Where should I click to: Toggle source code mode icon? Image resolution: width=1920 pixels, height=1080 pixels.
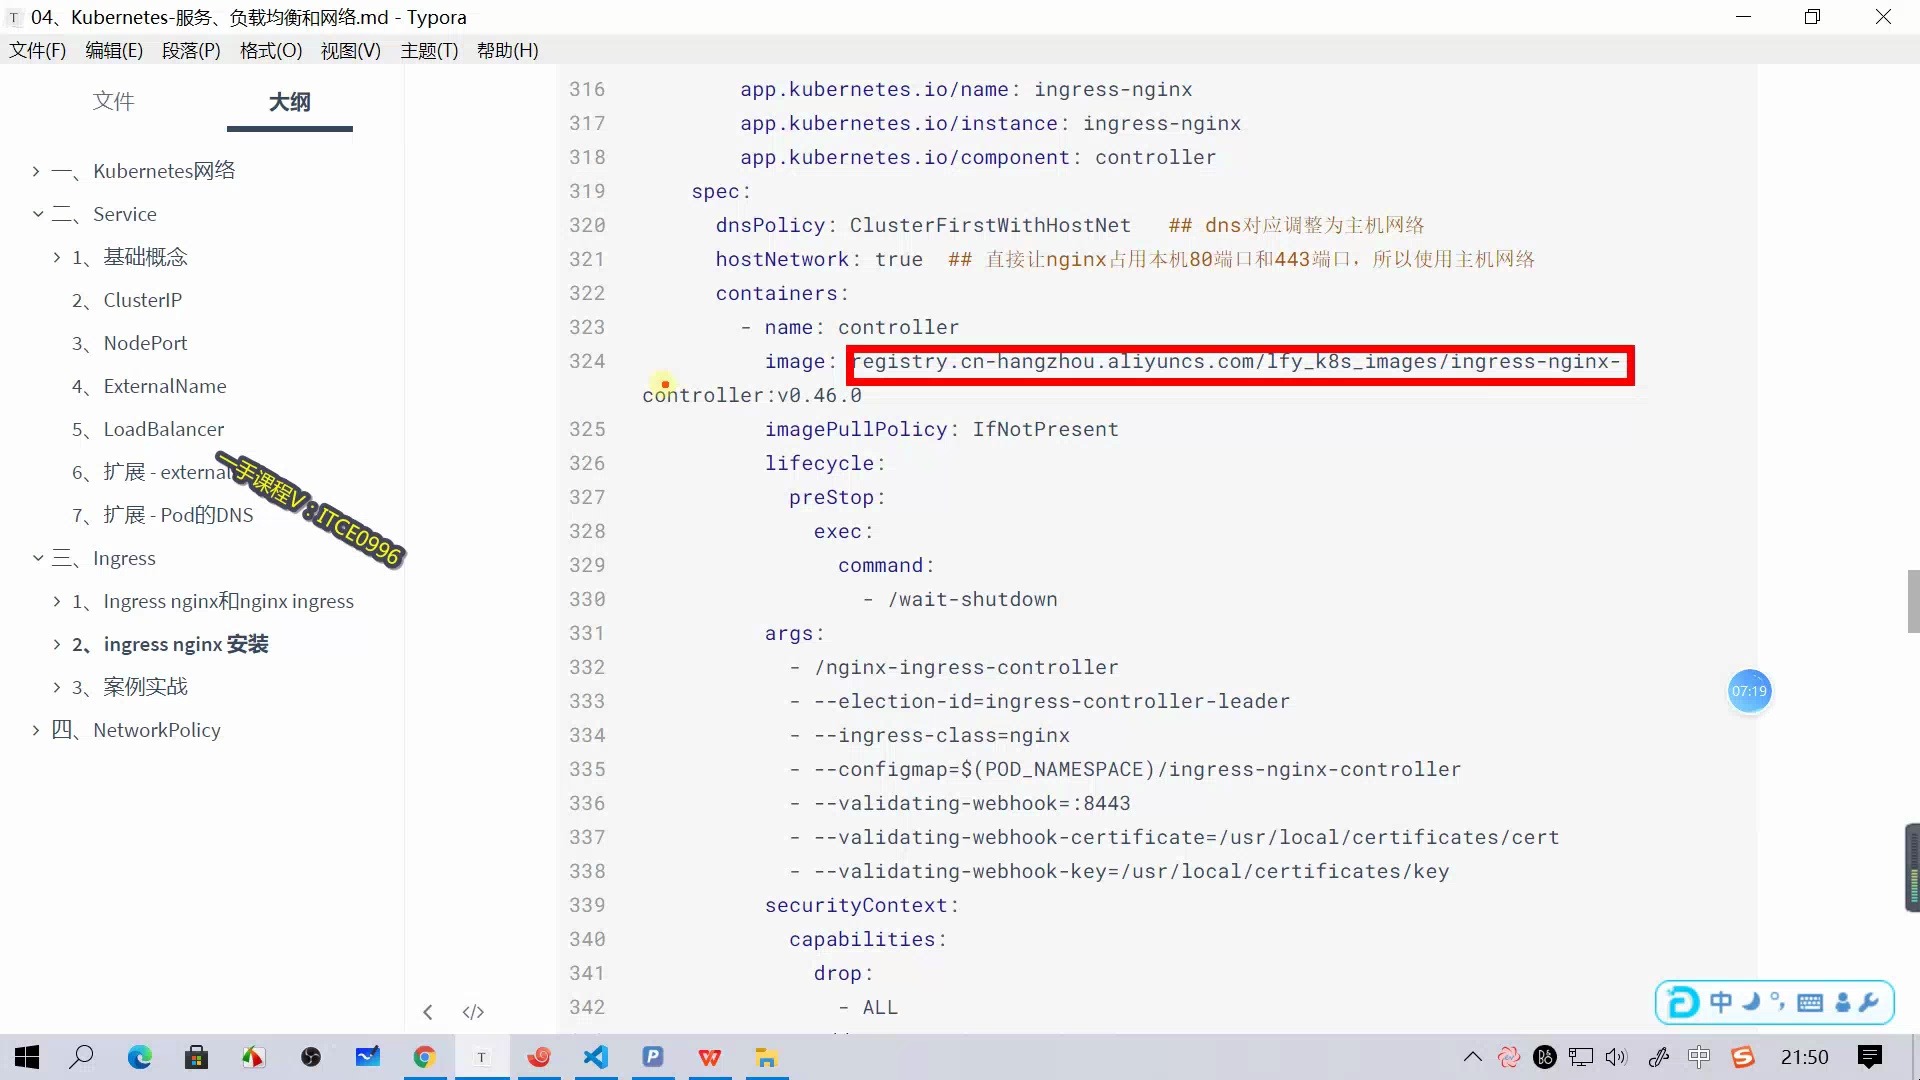coord(473,1012)
